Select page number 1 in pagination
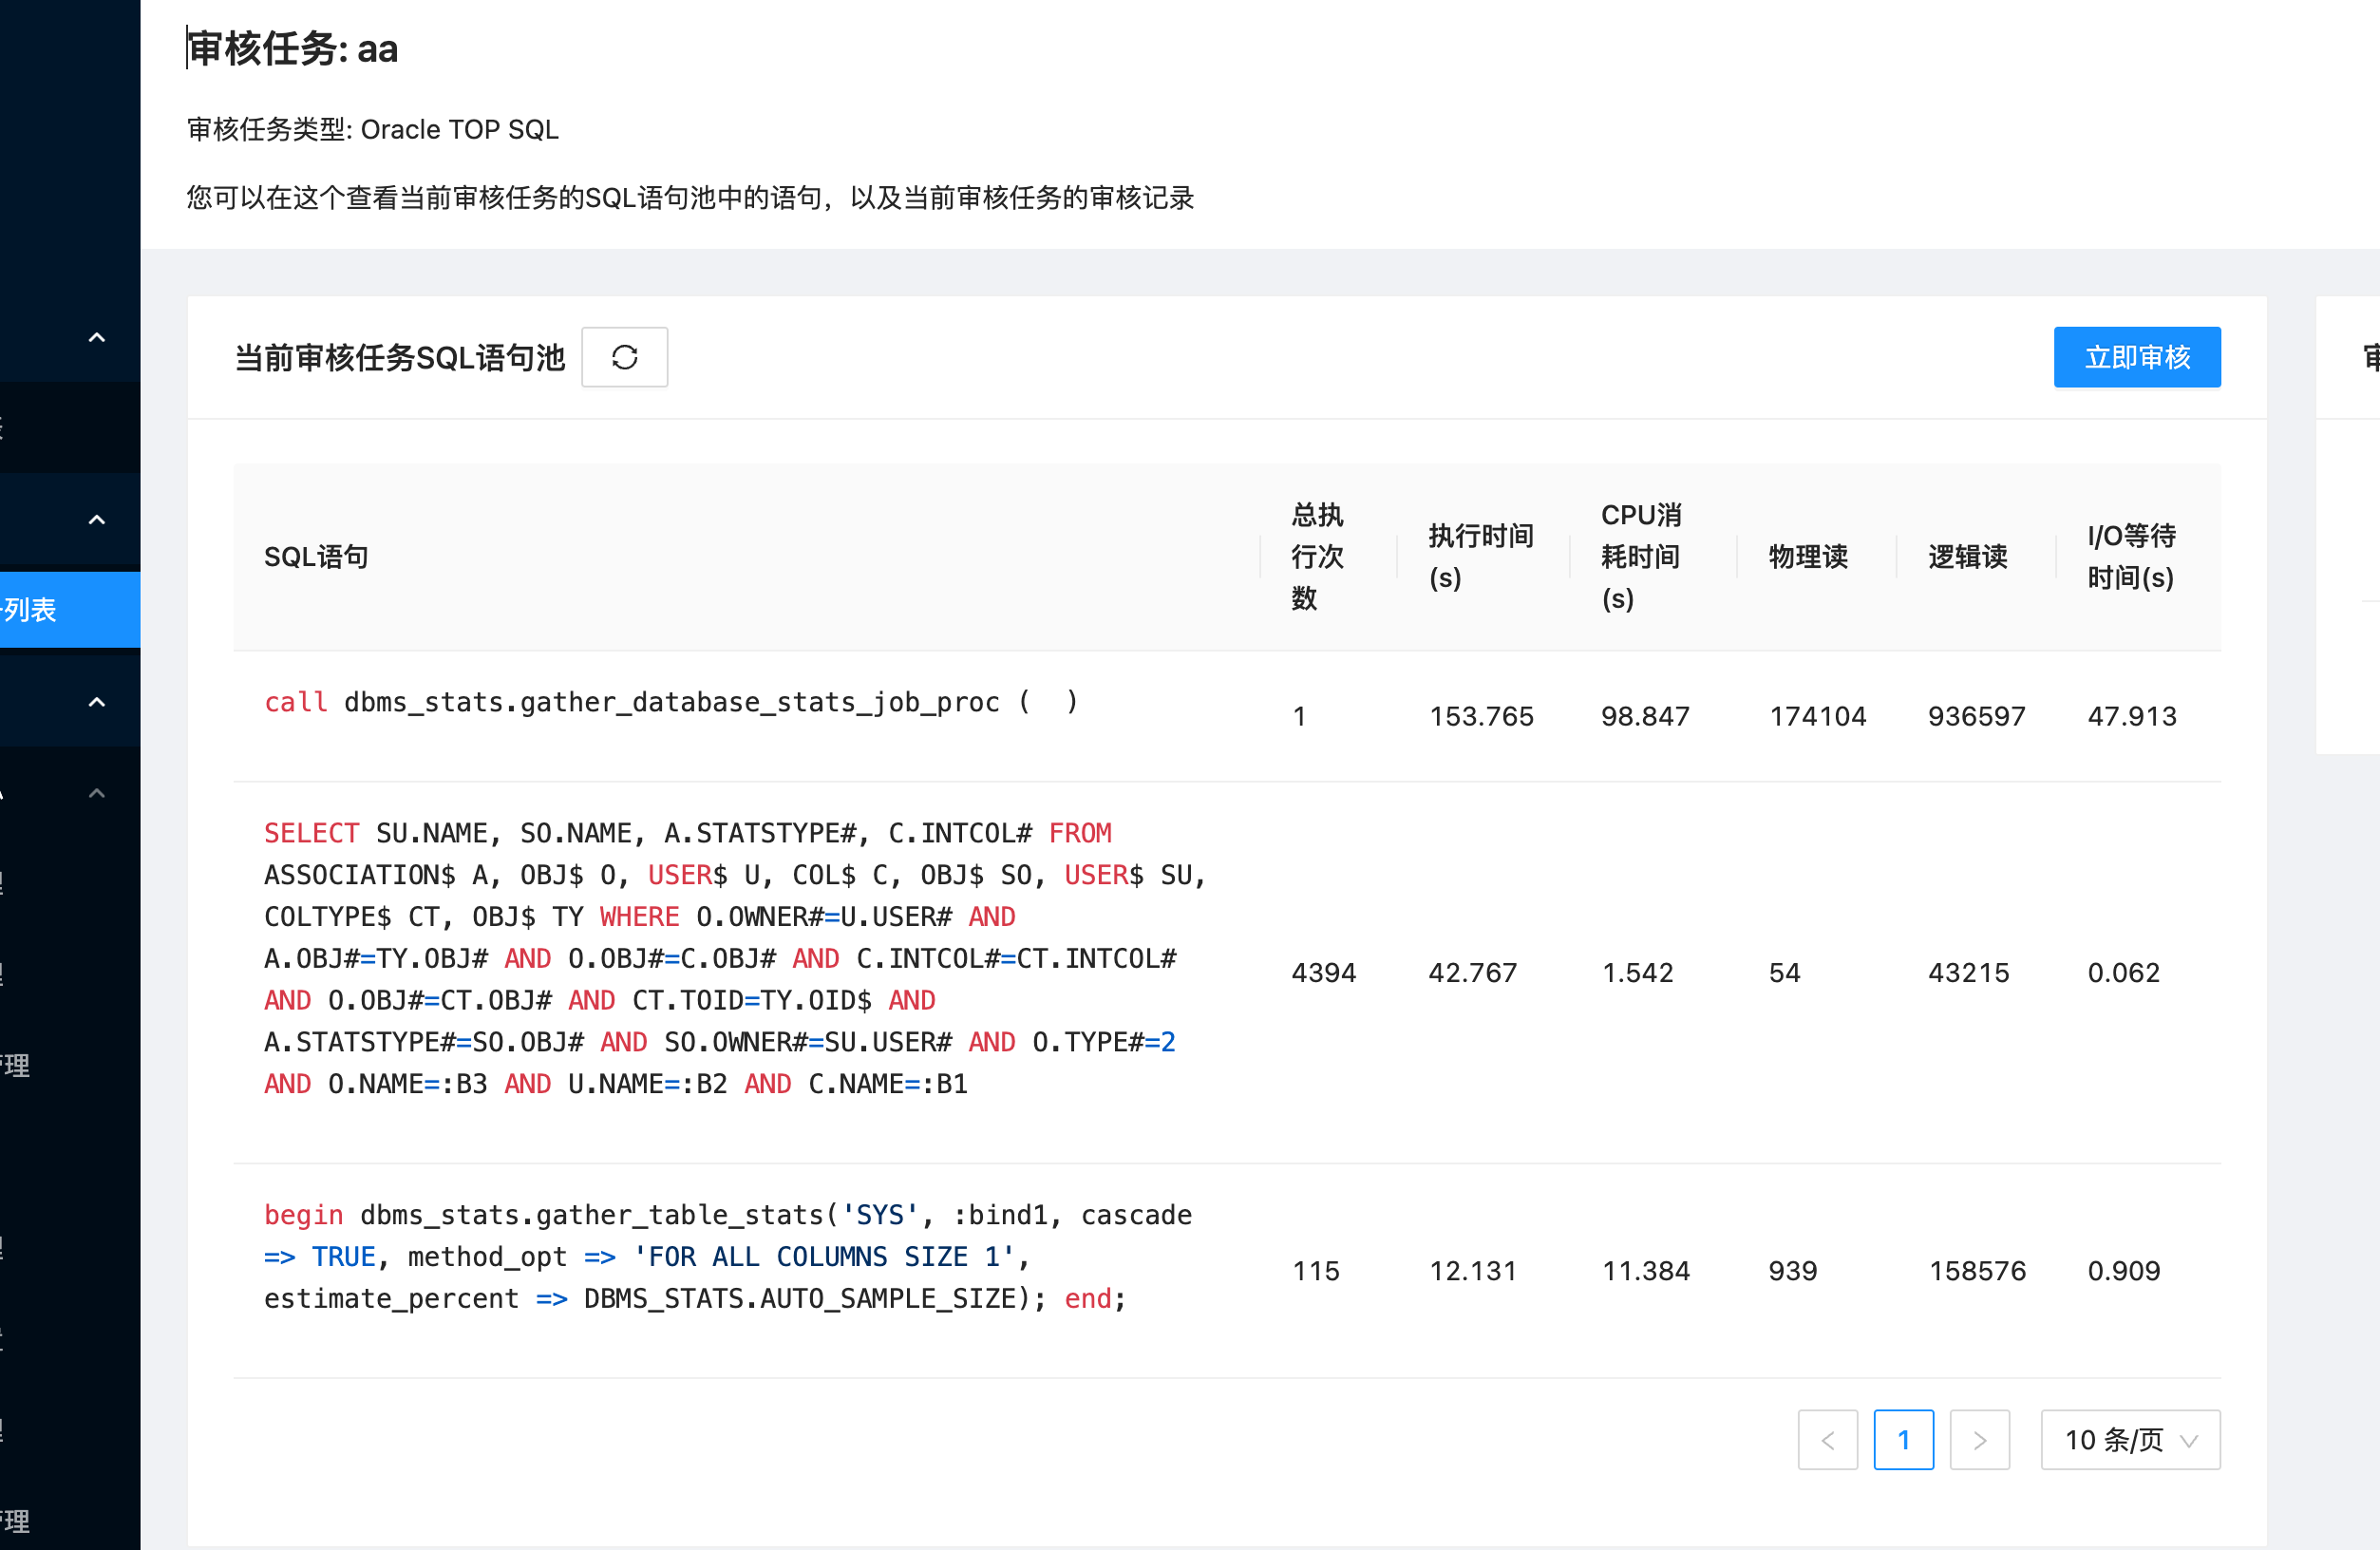Image resolution: width=2380 pixels, height=1550 pixels. (1903, 1440)
